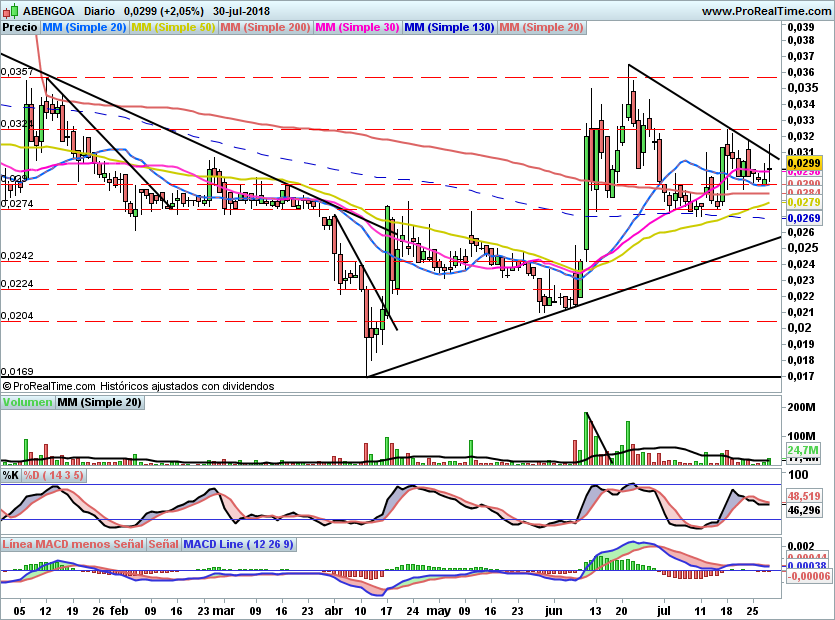
Task: Click the may month on date axis
Action: tap(439, 611)
